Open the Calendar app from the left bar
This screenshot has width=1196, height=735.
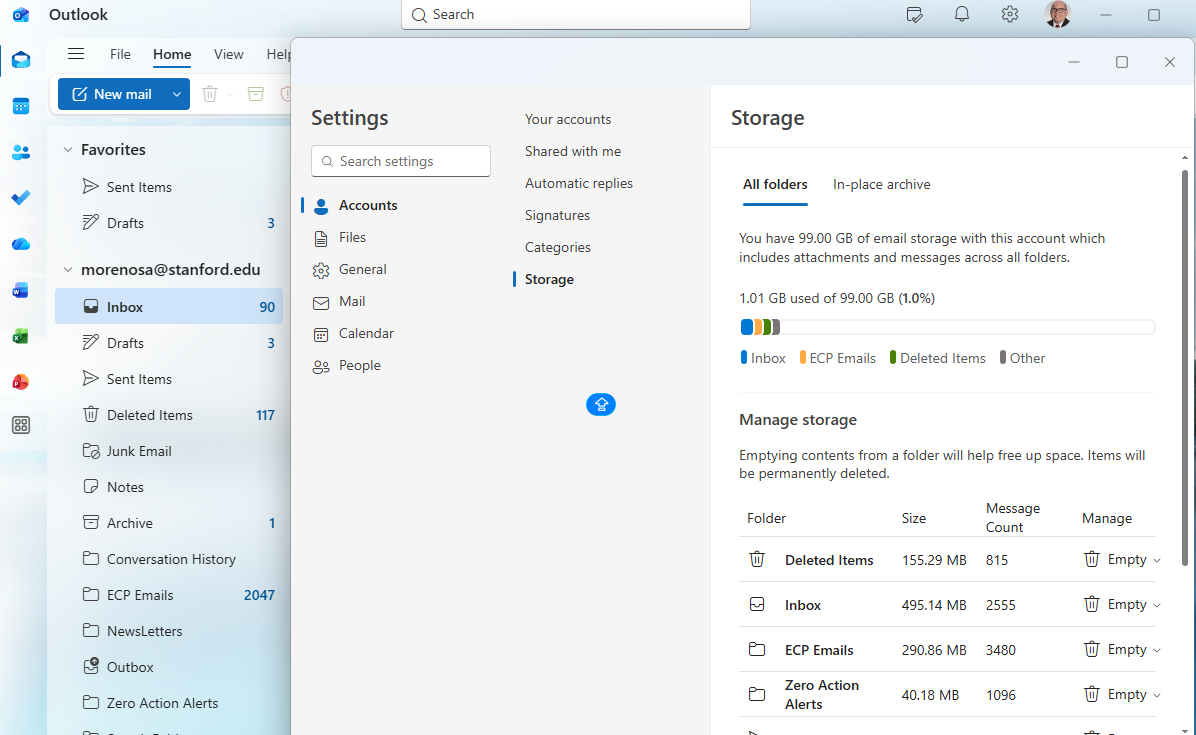(x=21, y=106)
